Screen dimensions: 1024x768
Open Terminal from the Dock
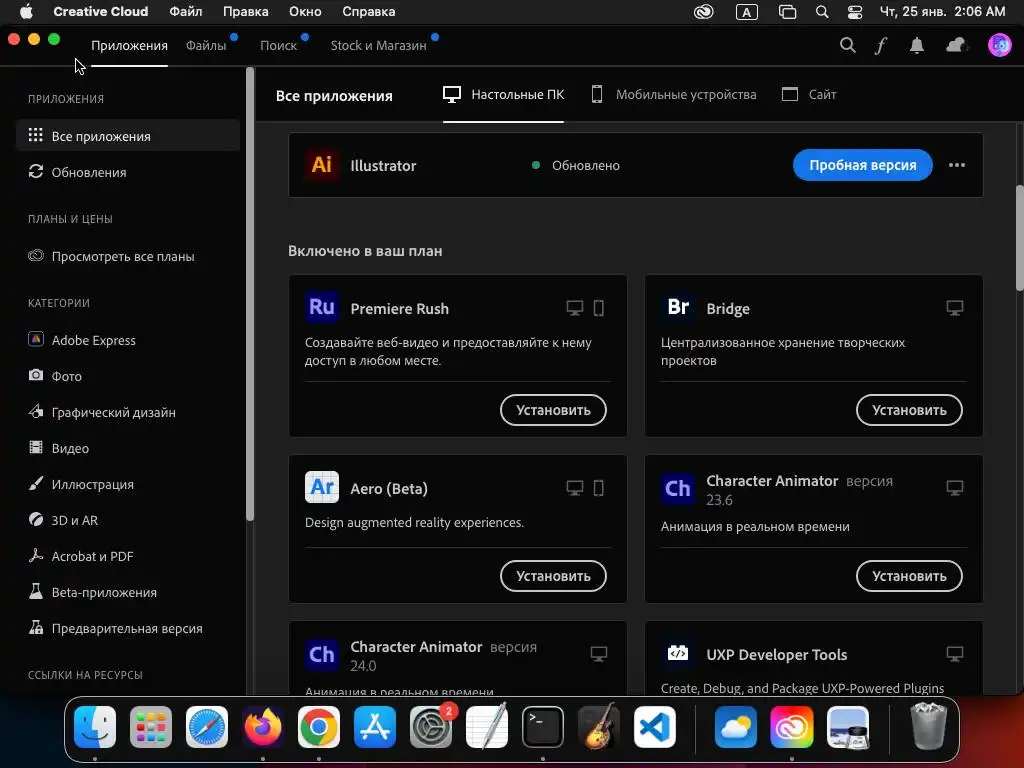543,726
